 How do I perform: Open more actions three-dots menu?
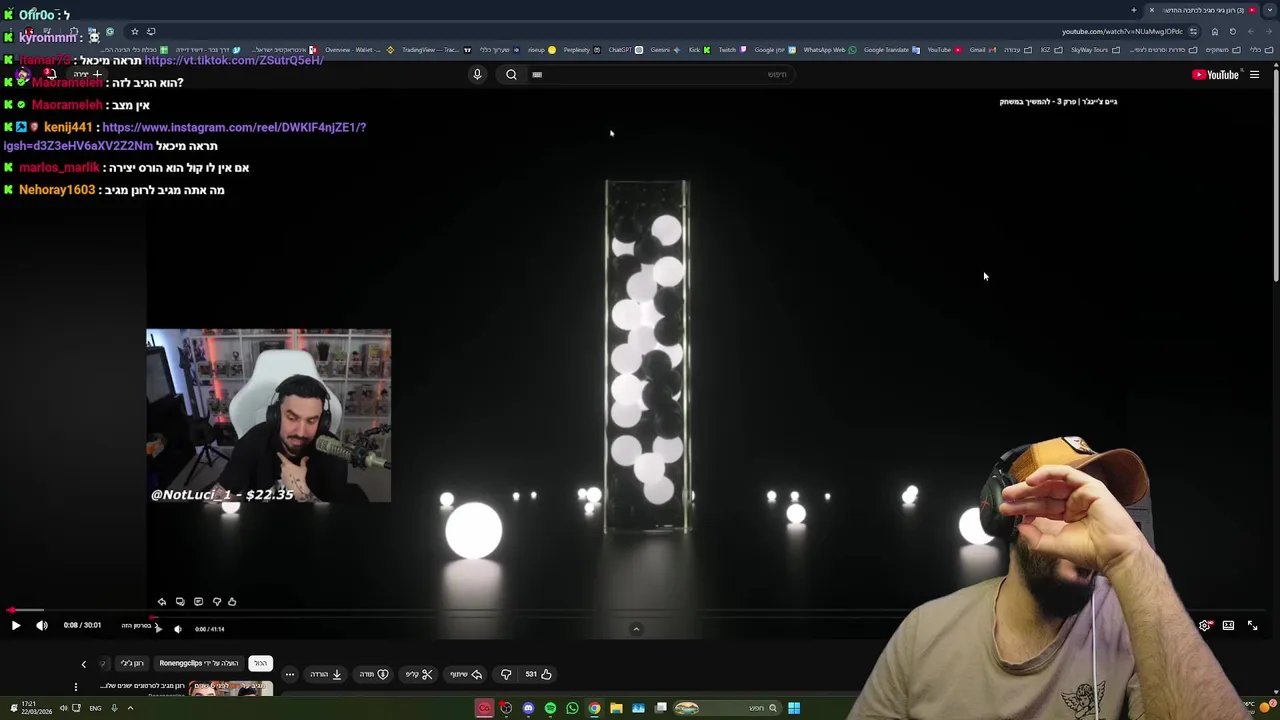point(290,674)
